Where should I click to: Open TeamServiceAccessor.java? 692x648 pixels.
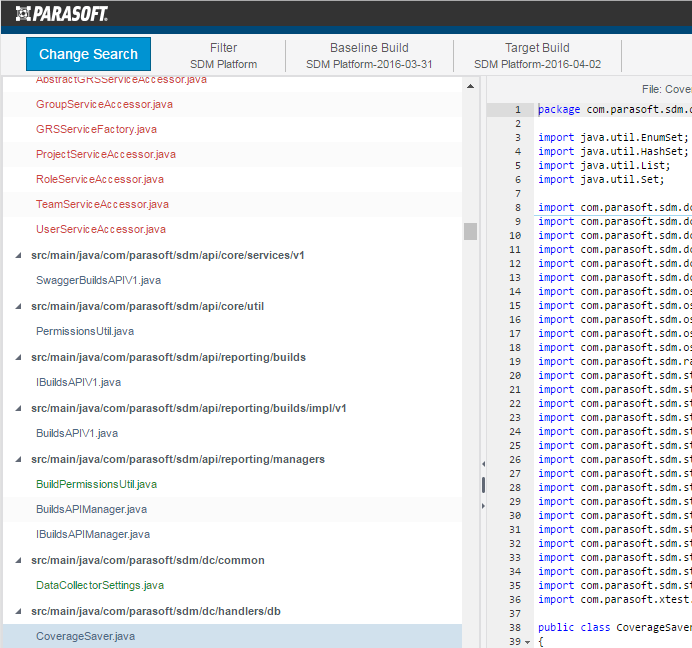102,204
